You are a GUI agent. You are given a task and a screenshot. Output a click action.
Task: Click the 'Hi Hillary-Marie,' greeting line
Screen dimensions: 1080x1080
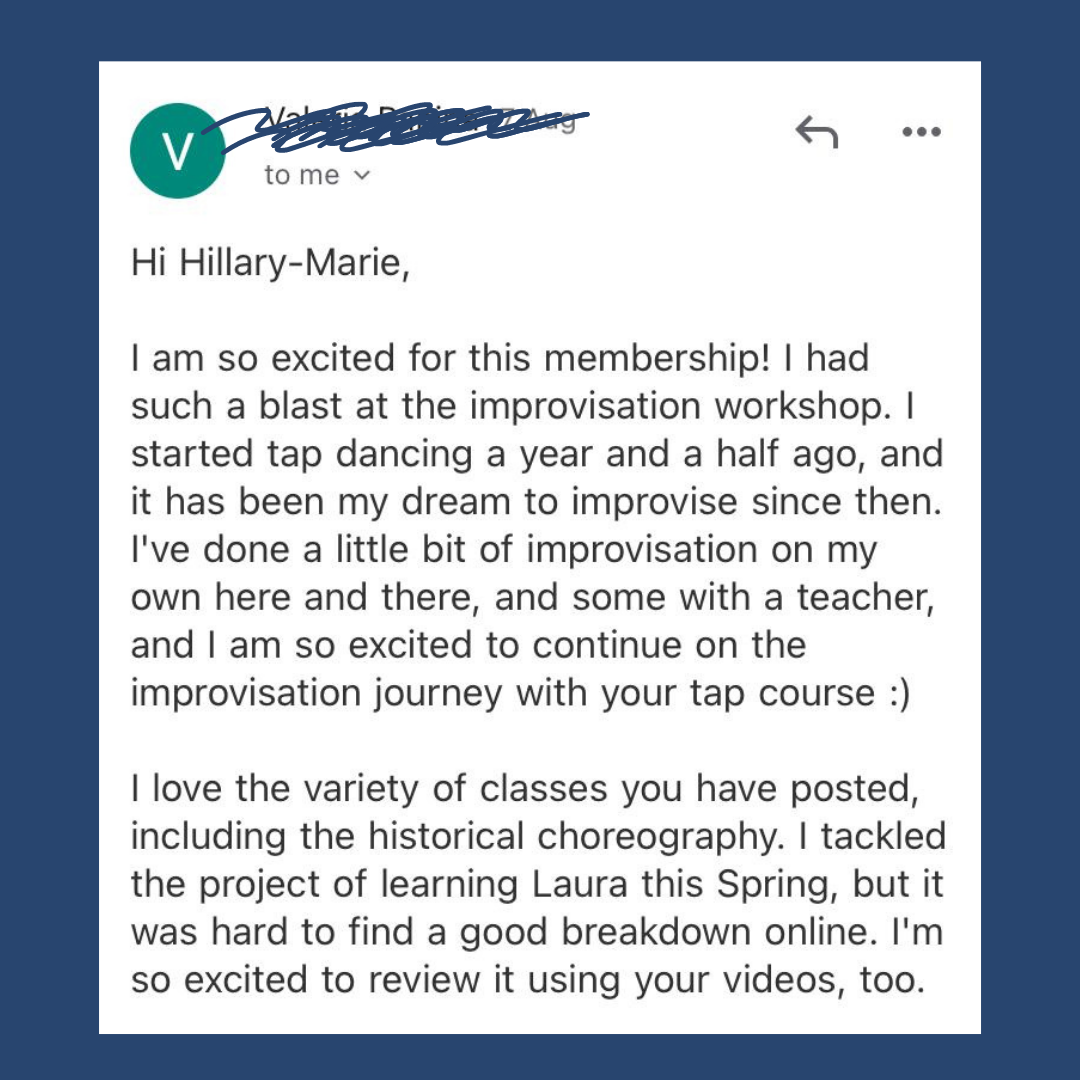point(270,263)
